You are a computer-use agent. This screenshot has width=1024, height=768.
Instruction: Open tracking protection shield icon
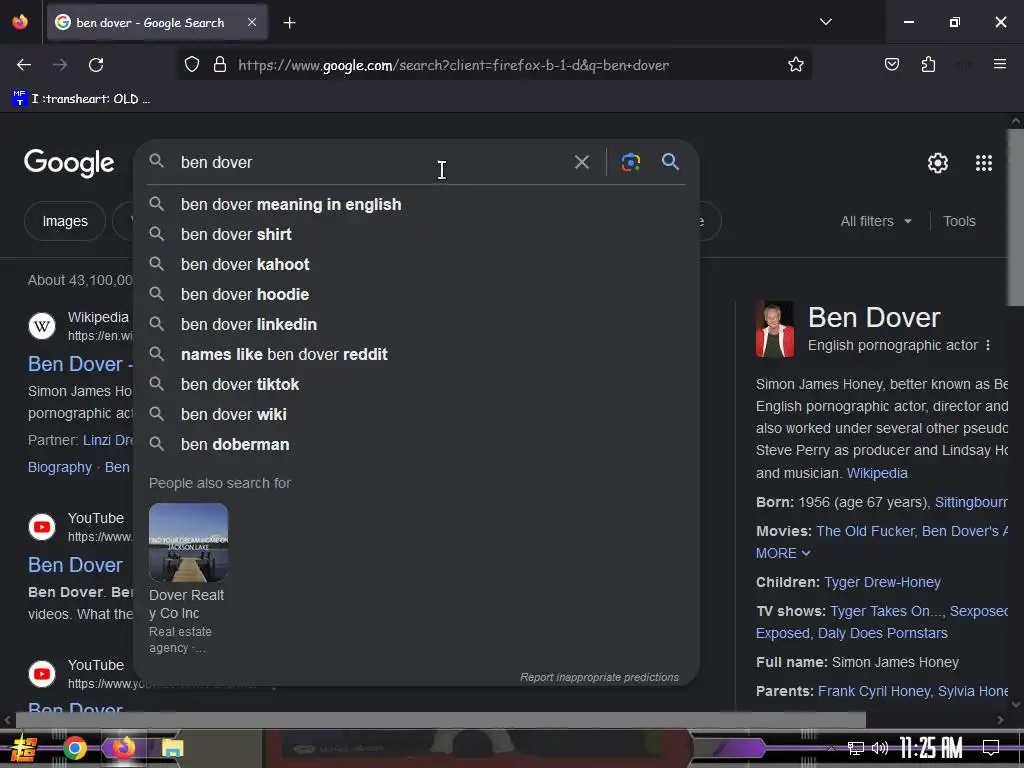click(x=191, y=65)
